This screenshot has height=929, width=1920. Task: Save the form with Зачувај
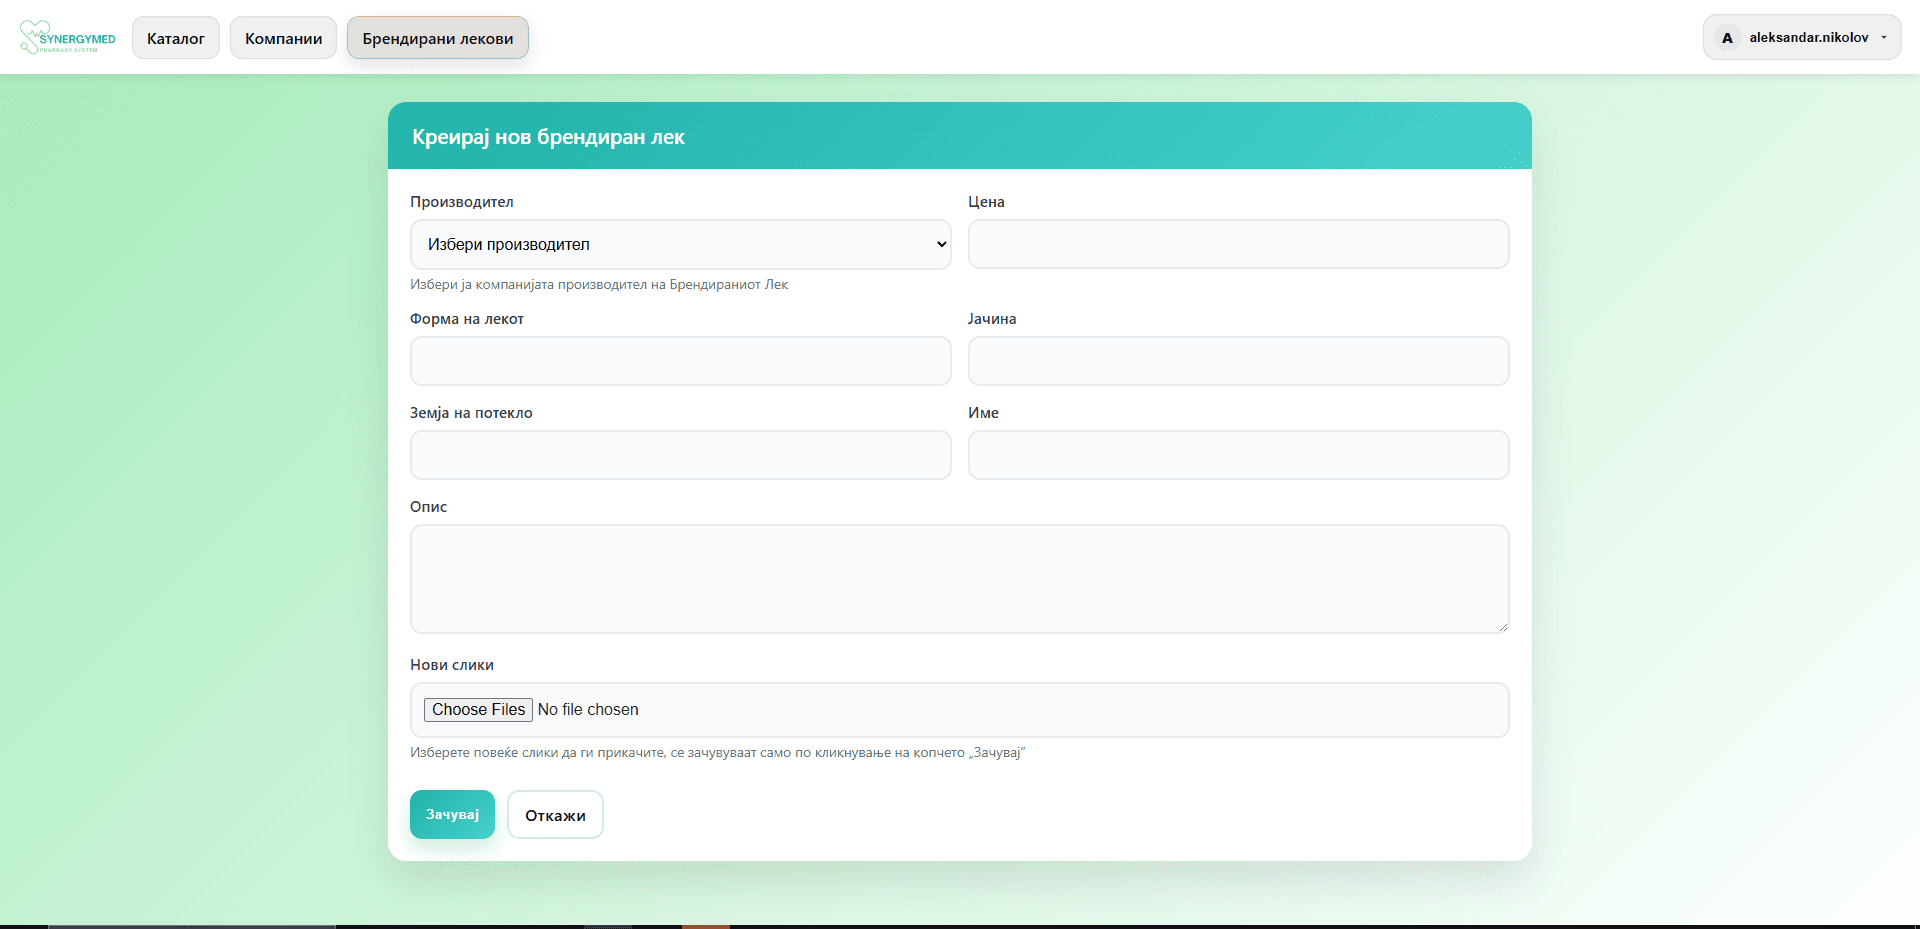coord(452,815)
